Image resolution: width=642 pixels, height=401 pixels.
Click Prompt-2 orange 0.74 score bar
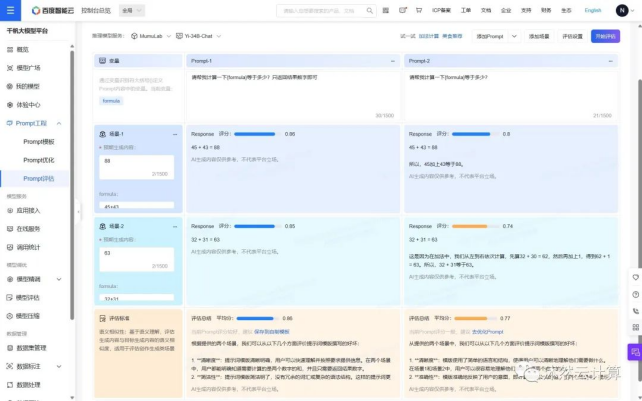[475, 226]
